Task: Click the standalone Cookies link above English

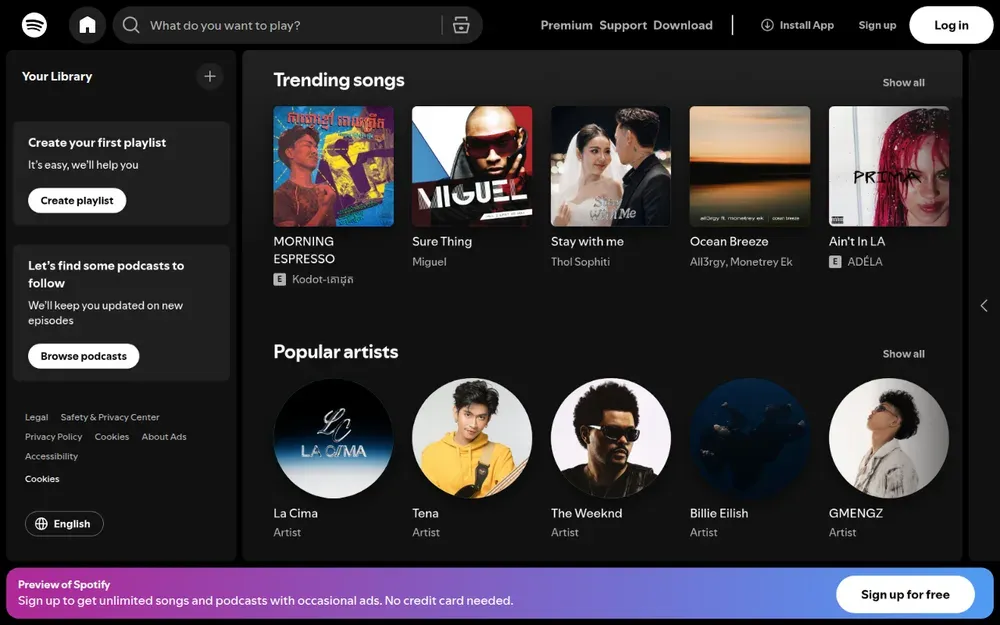Action: (x=42, y=479)
